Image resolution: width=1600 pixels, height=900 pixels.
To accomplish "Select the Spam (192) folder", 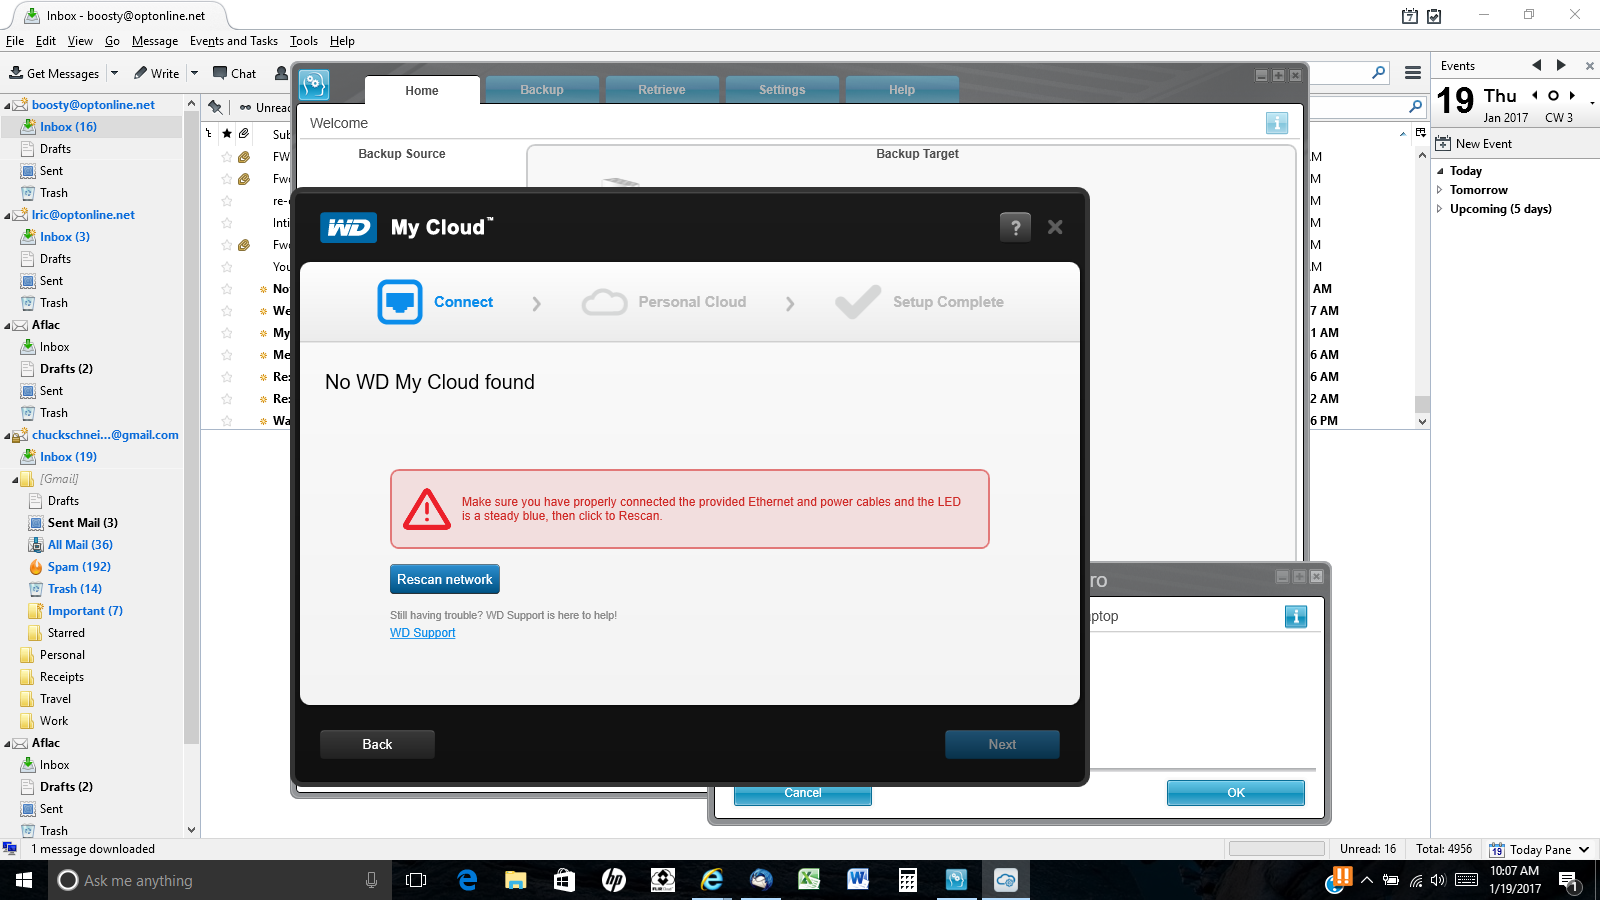I will coord(79,567).
